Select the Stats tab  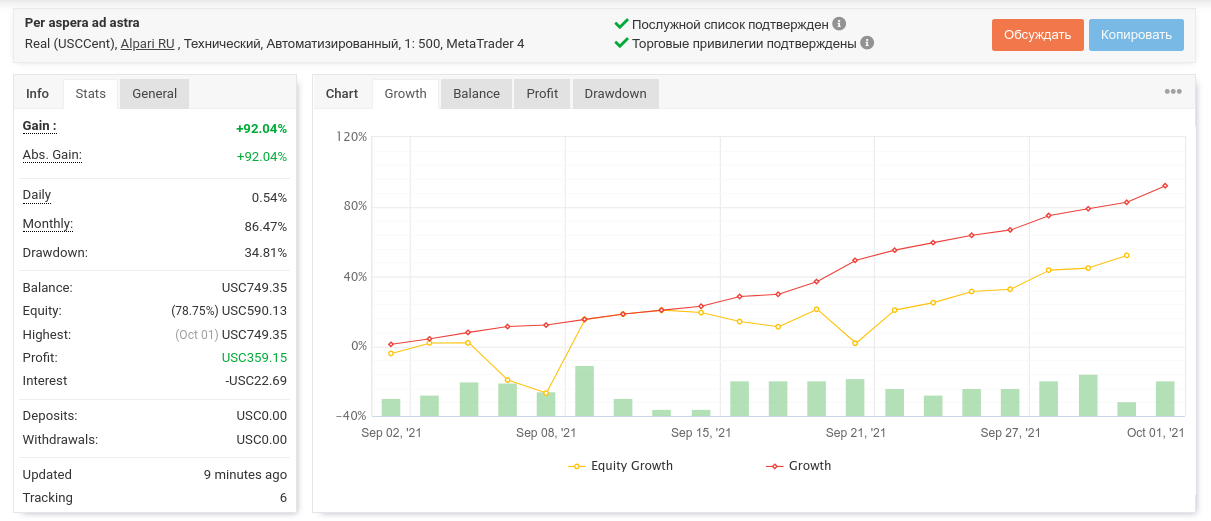[91, 94]
